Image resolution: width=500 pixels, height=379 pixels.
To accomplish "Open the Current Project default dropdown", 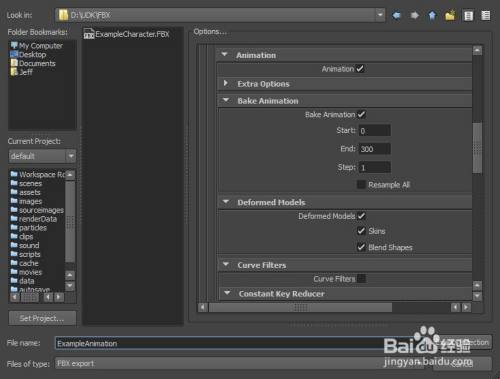I will click(71, 156).
